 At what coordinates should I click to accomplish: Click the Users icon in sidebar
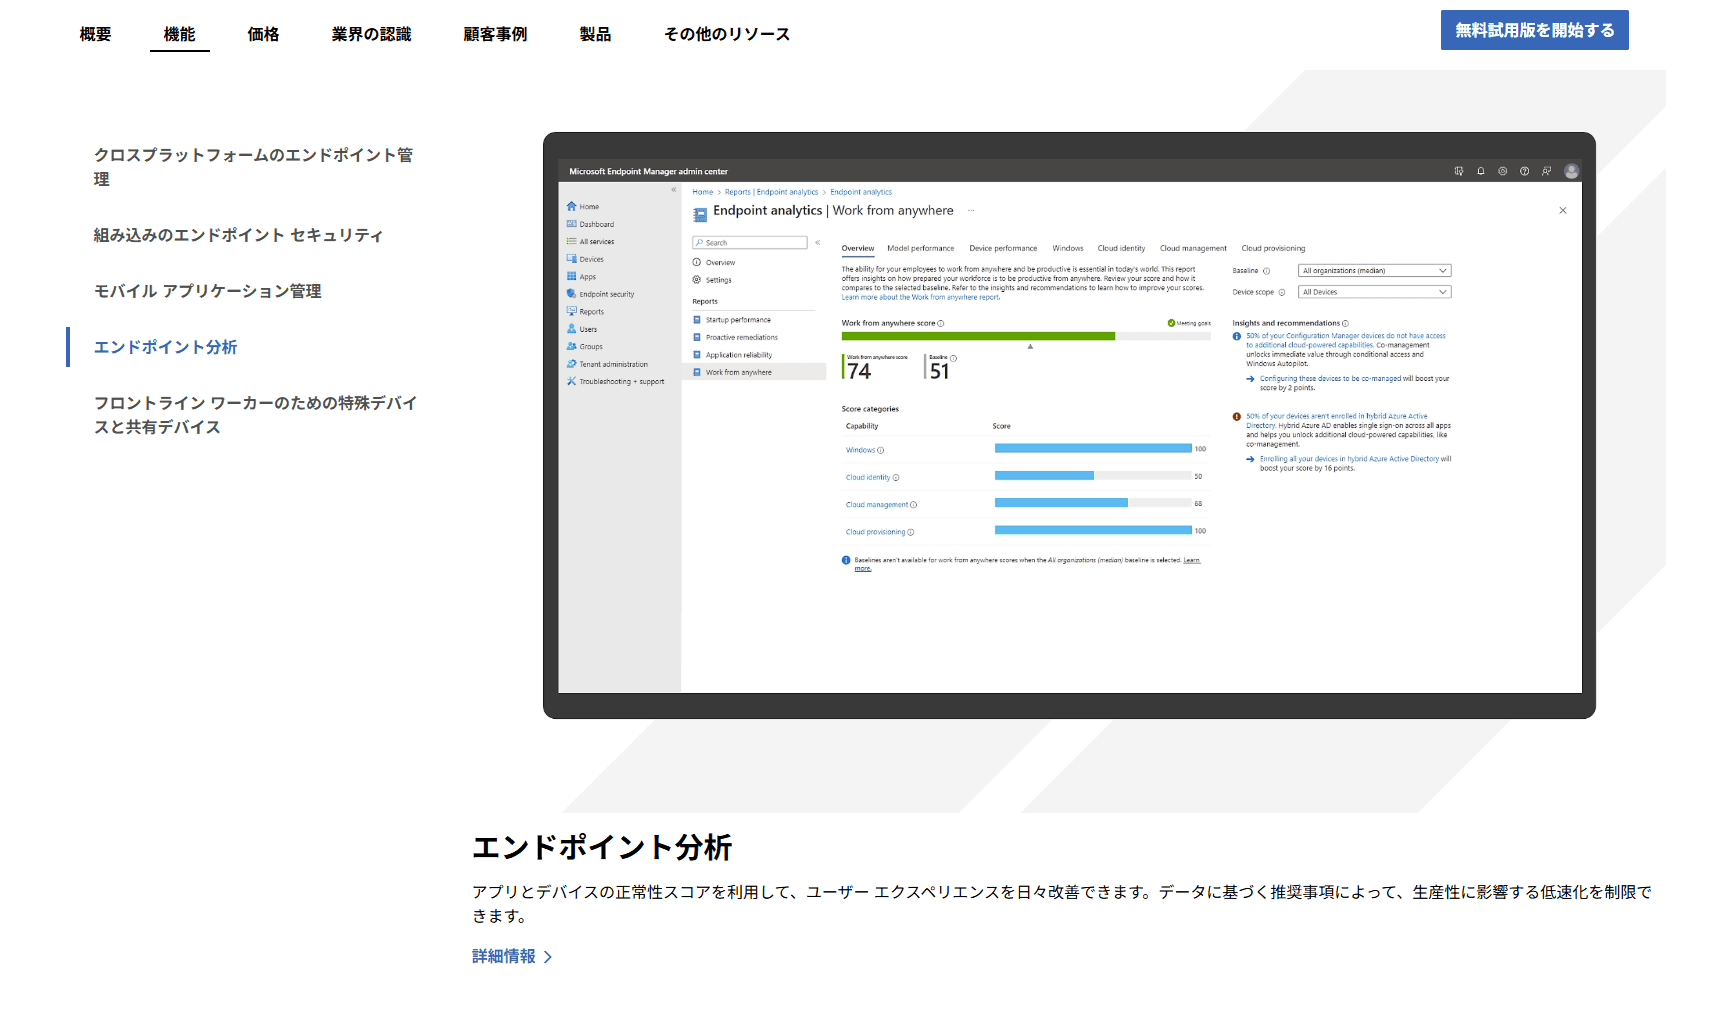click(x=572, y=329)
